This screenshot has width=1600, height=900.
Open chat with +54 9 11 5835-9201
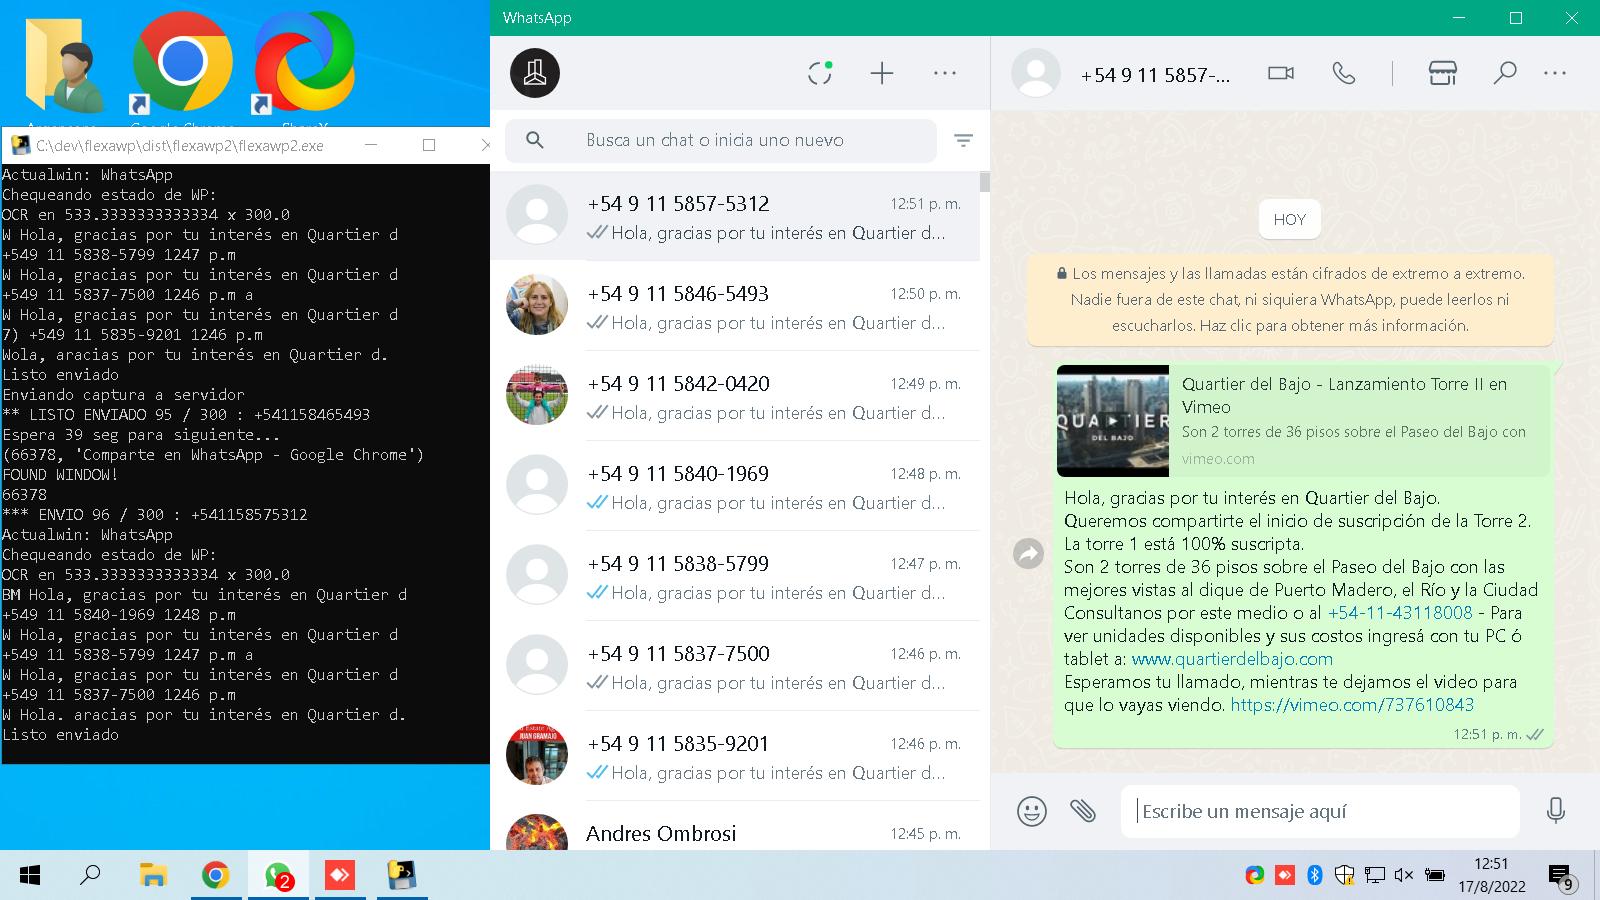coord(735,756)
